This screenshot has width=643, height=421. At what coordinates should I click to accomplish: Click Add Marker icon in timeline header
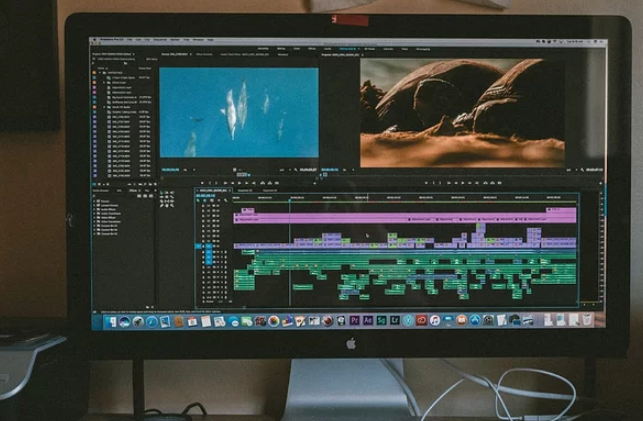tap(219, 200)
